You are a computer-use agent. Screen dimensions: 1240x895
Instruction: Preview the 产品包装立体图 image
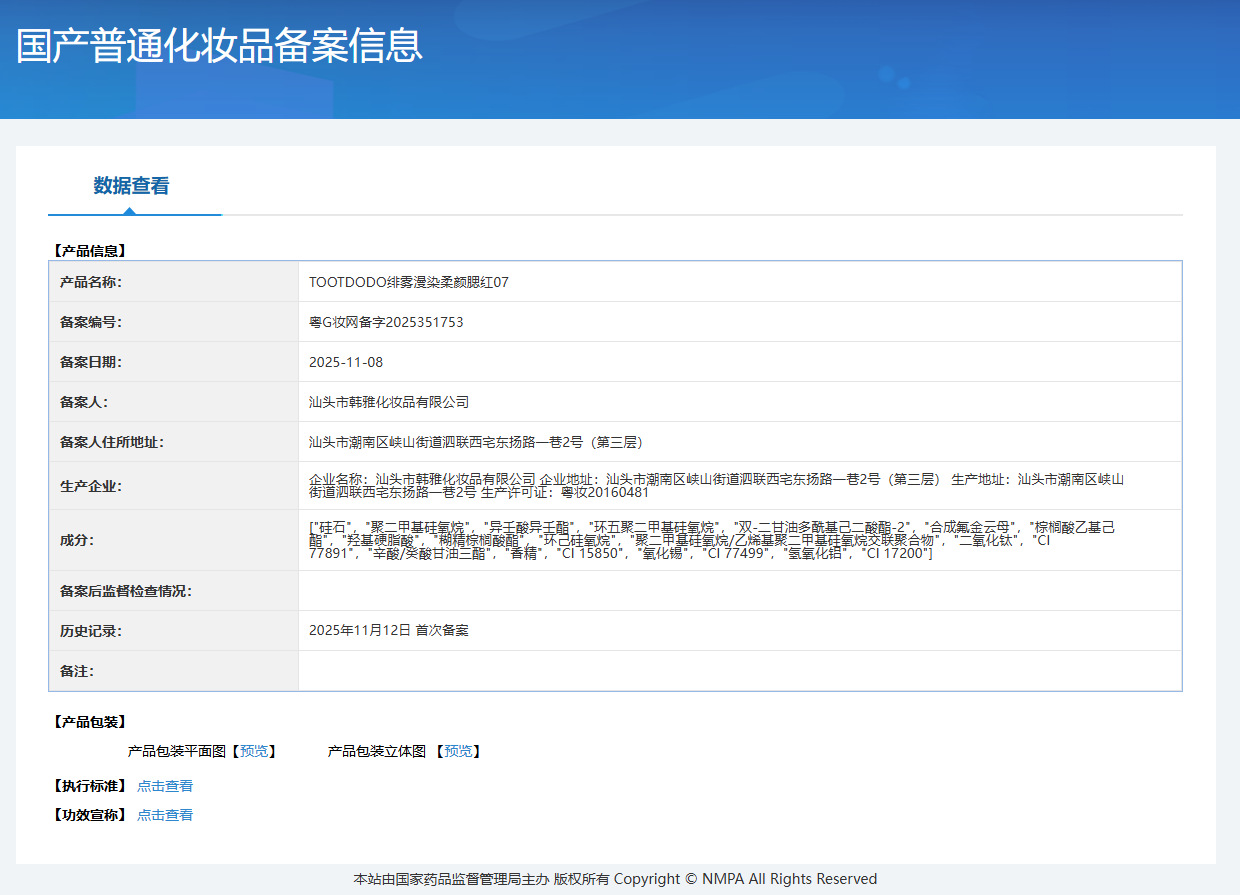point(458,751)
